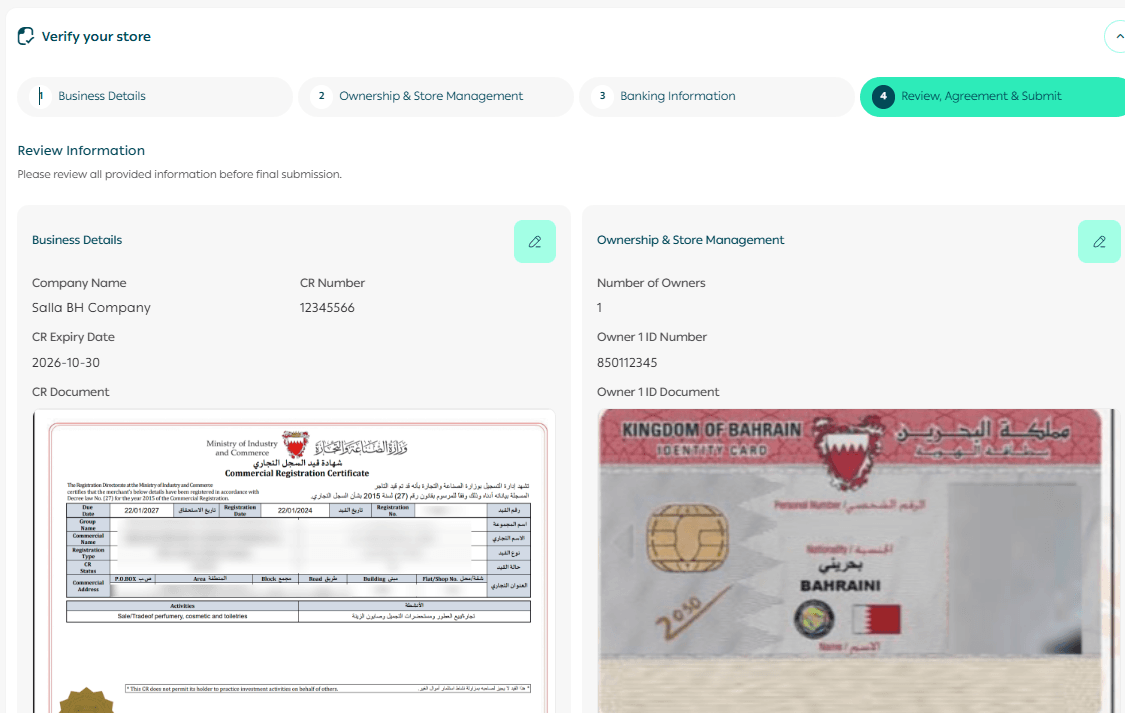Edit the Ownership & Store Management section

click(1098, 242)
